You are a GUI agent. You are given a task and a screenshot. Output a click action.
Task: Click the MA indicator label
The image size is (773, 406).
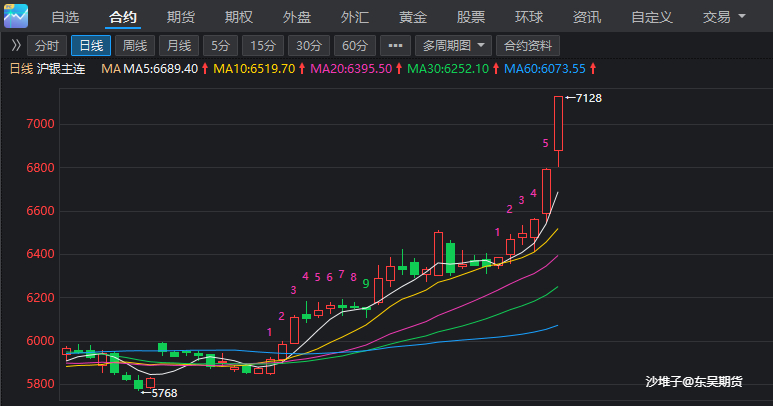click(111, 69)
